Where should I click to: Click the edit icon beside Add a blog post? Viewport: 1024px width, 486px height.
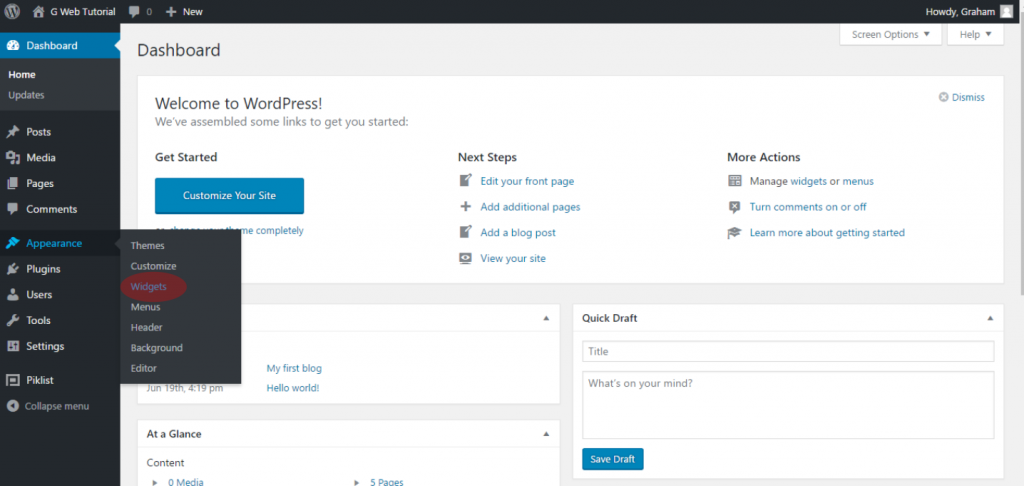[466, 232]
